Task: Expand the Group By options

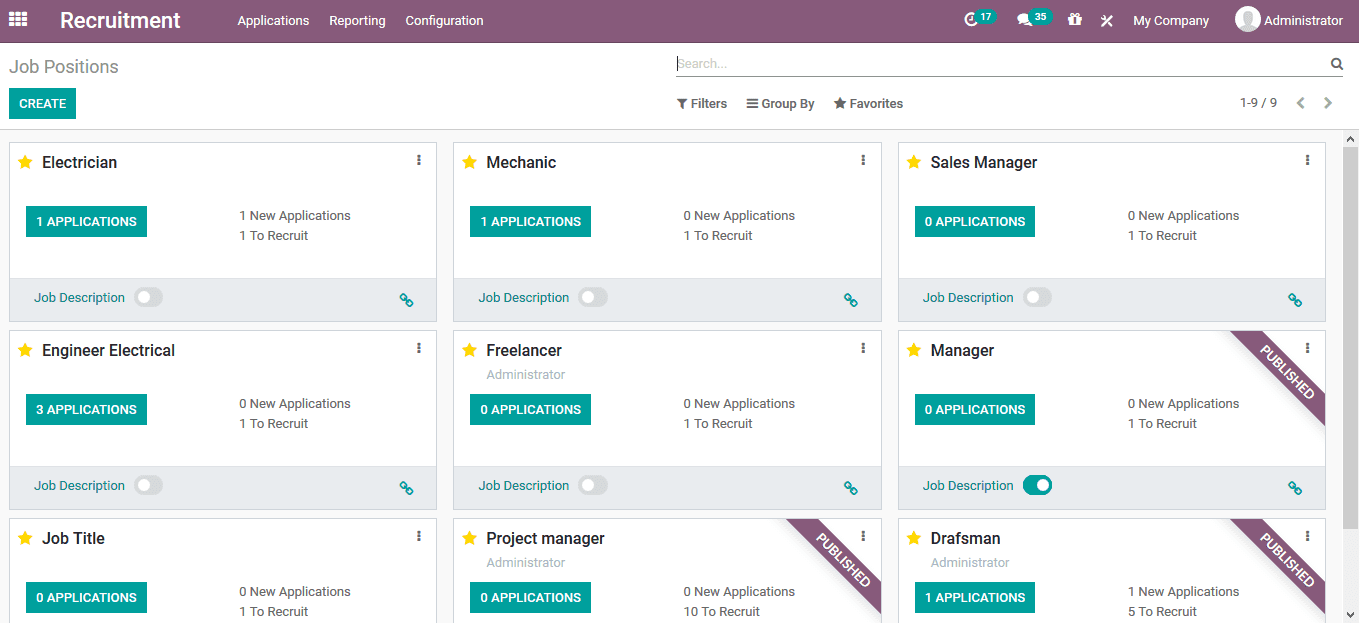Action: tap(780, 103)
